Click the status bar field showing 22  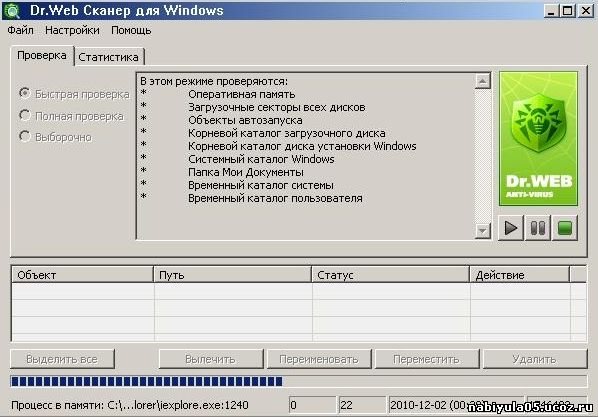click(x=362, y=405)
